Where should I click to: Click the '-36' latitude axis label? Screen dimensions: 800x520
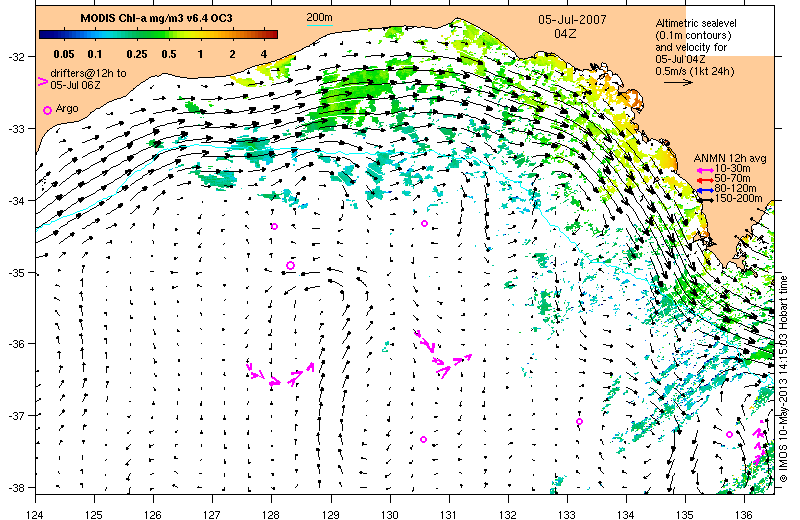pyautogui.click(x=15, y=344)
